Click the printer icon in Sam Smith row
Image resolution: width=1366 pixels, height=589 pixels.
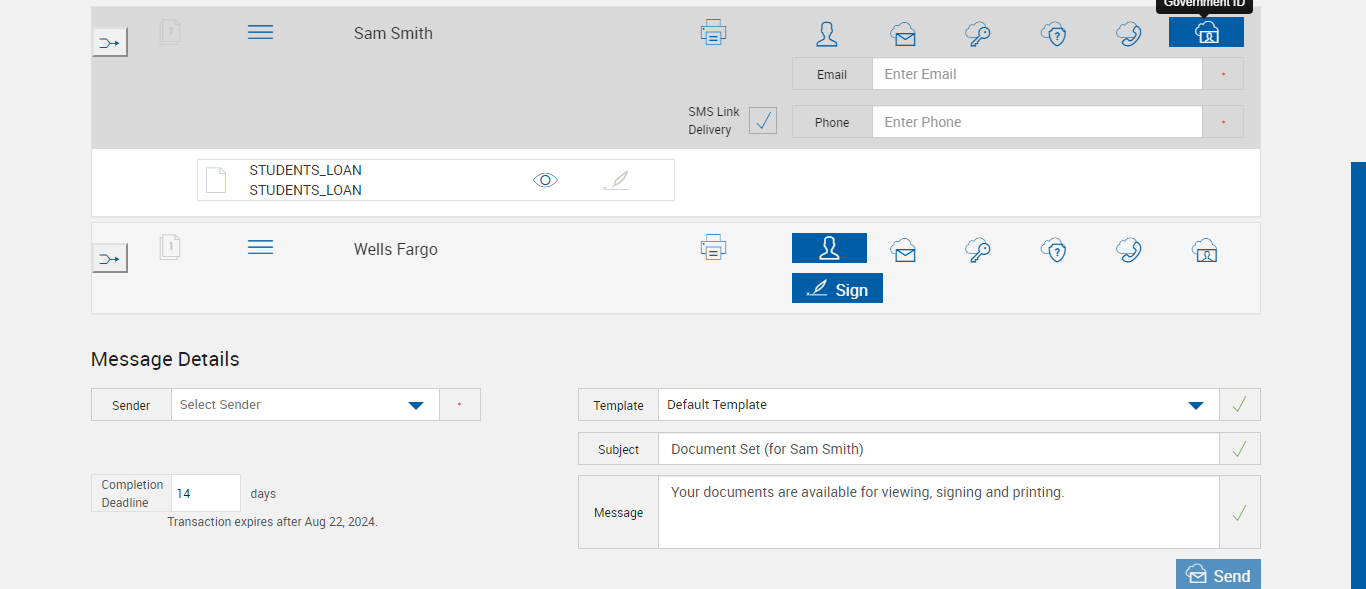[713, 33]
